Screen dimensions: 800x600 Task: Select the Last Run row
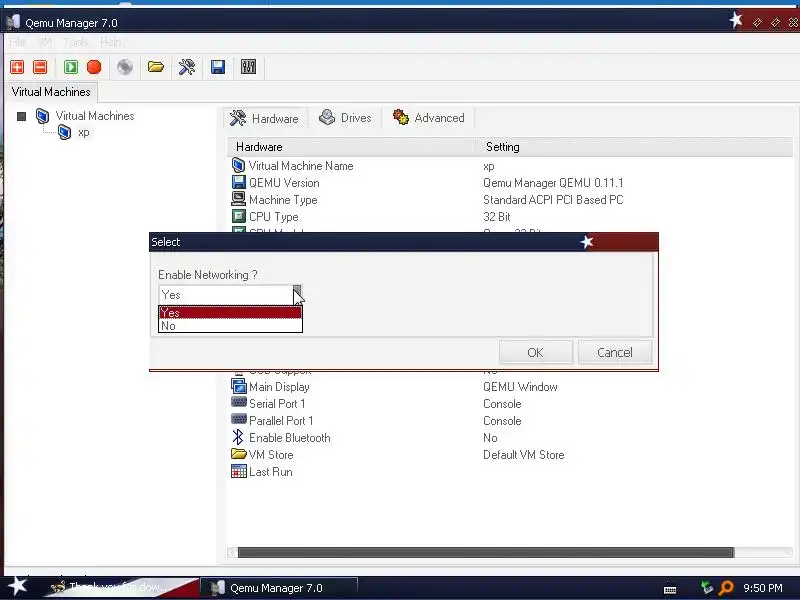pos(510,471)
